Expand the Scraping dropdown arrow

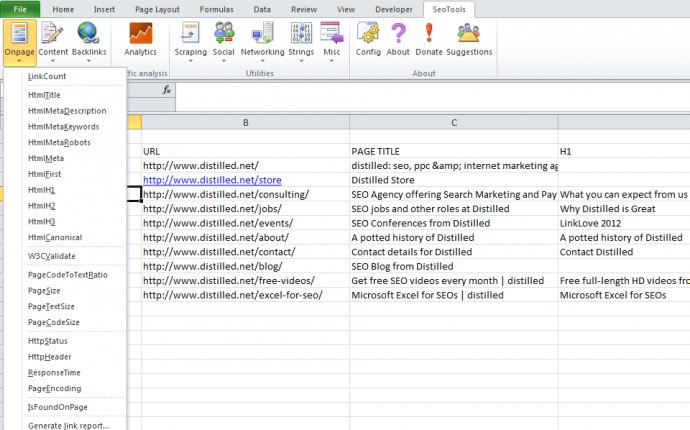pos(191,61)
